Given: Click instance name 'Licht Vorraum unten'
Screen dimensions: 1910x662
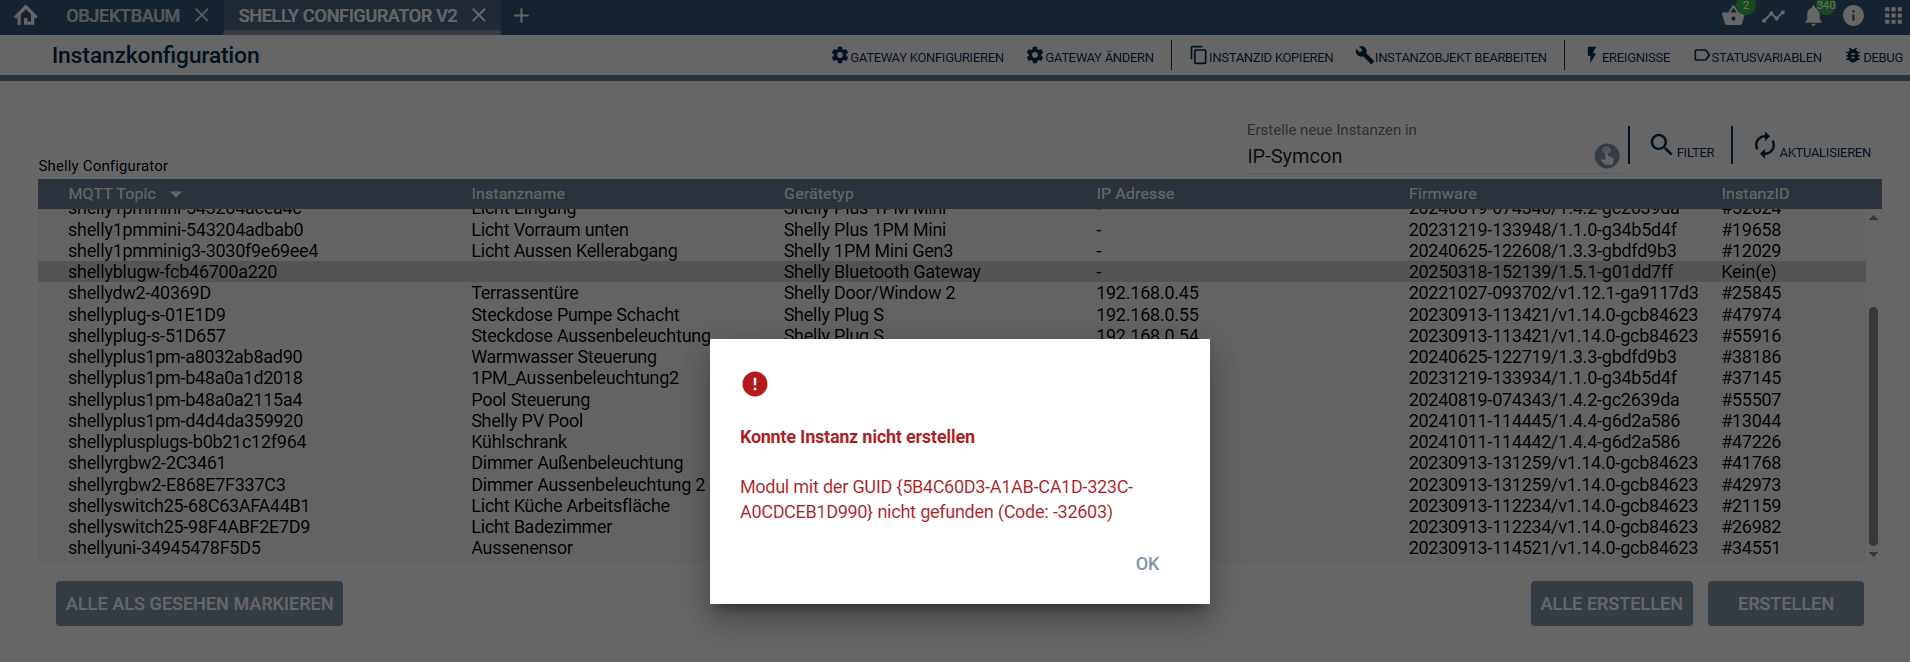Looking at the screenshot, I should 550,230.
